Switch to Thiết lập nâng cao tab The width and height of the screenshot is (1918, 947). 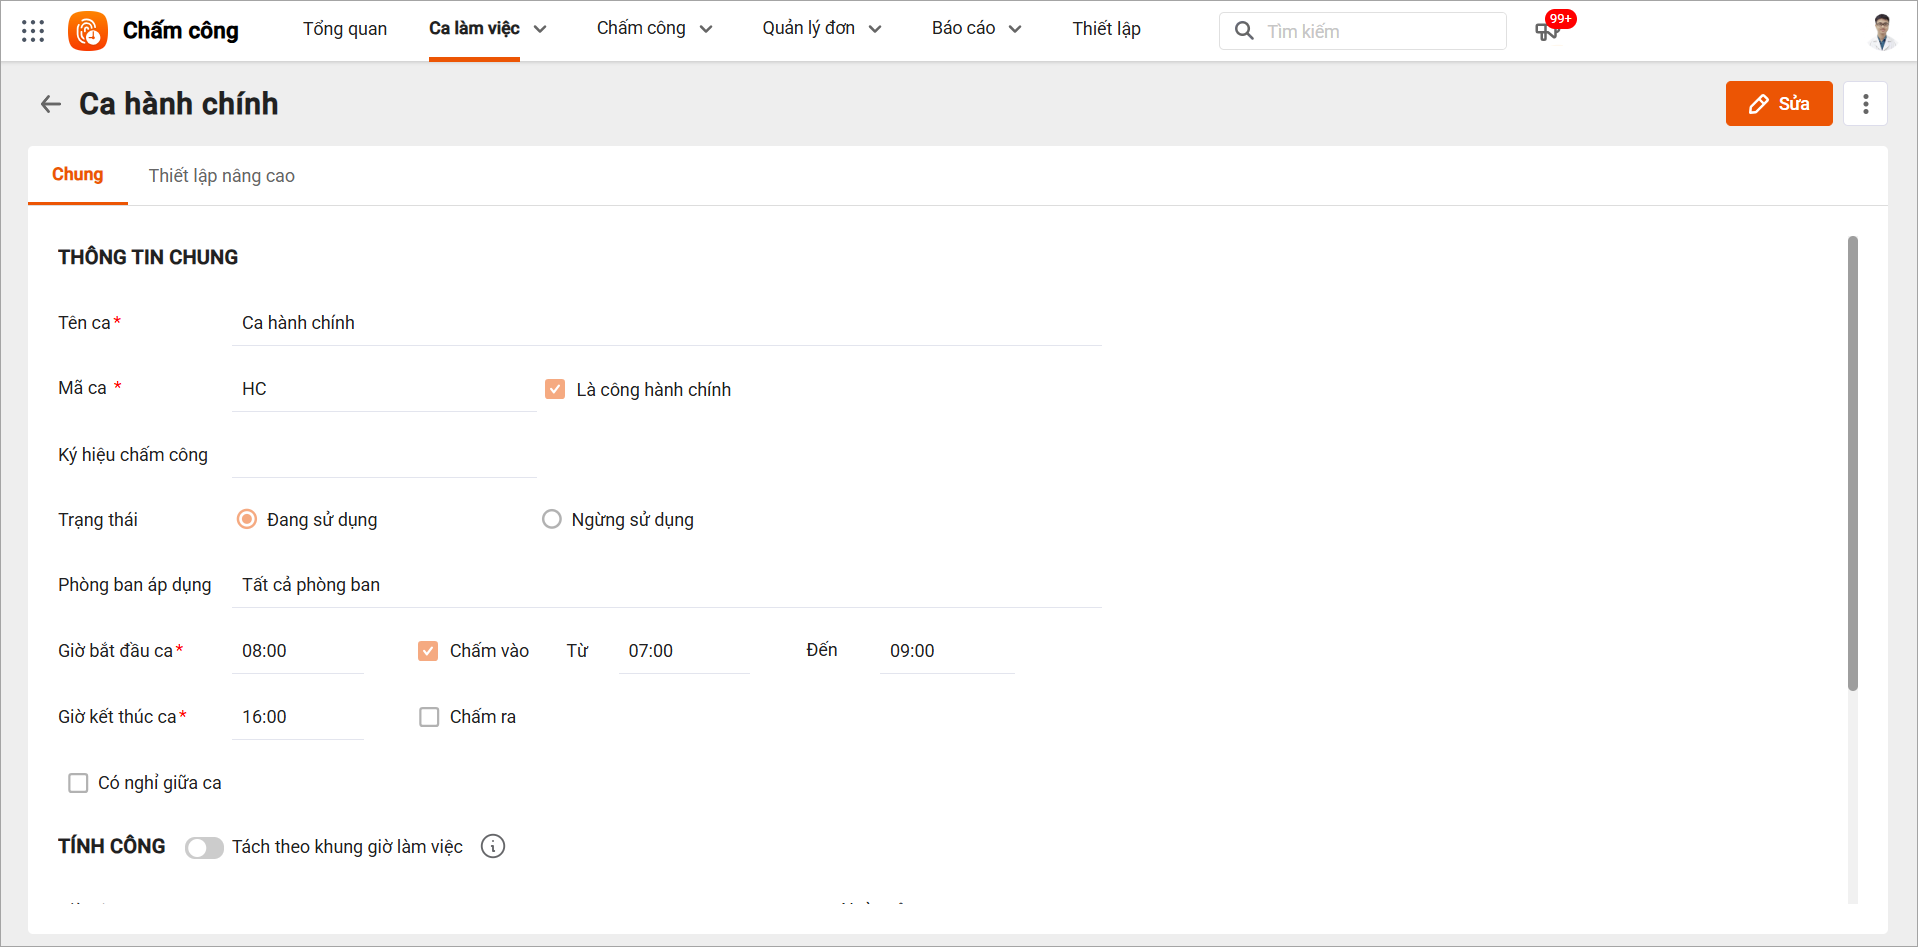click(x=222, y=176)
